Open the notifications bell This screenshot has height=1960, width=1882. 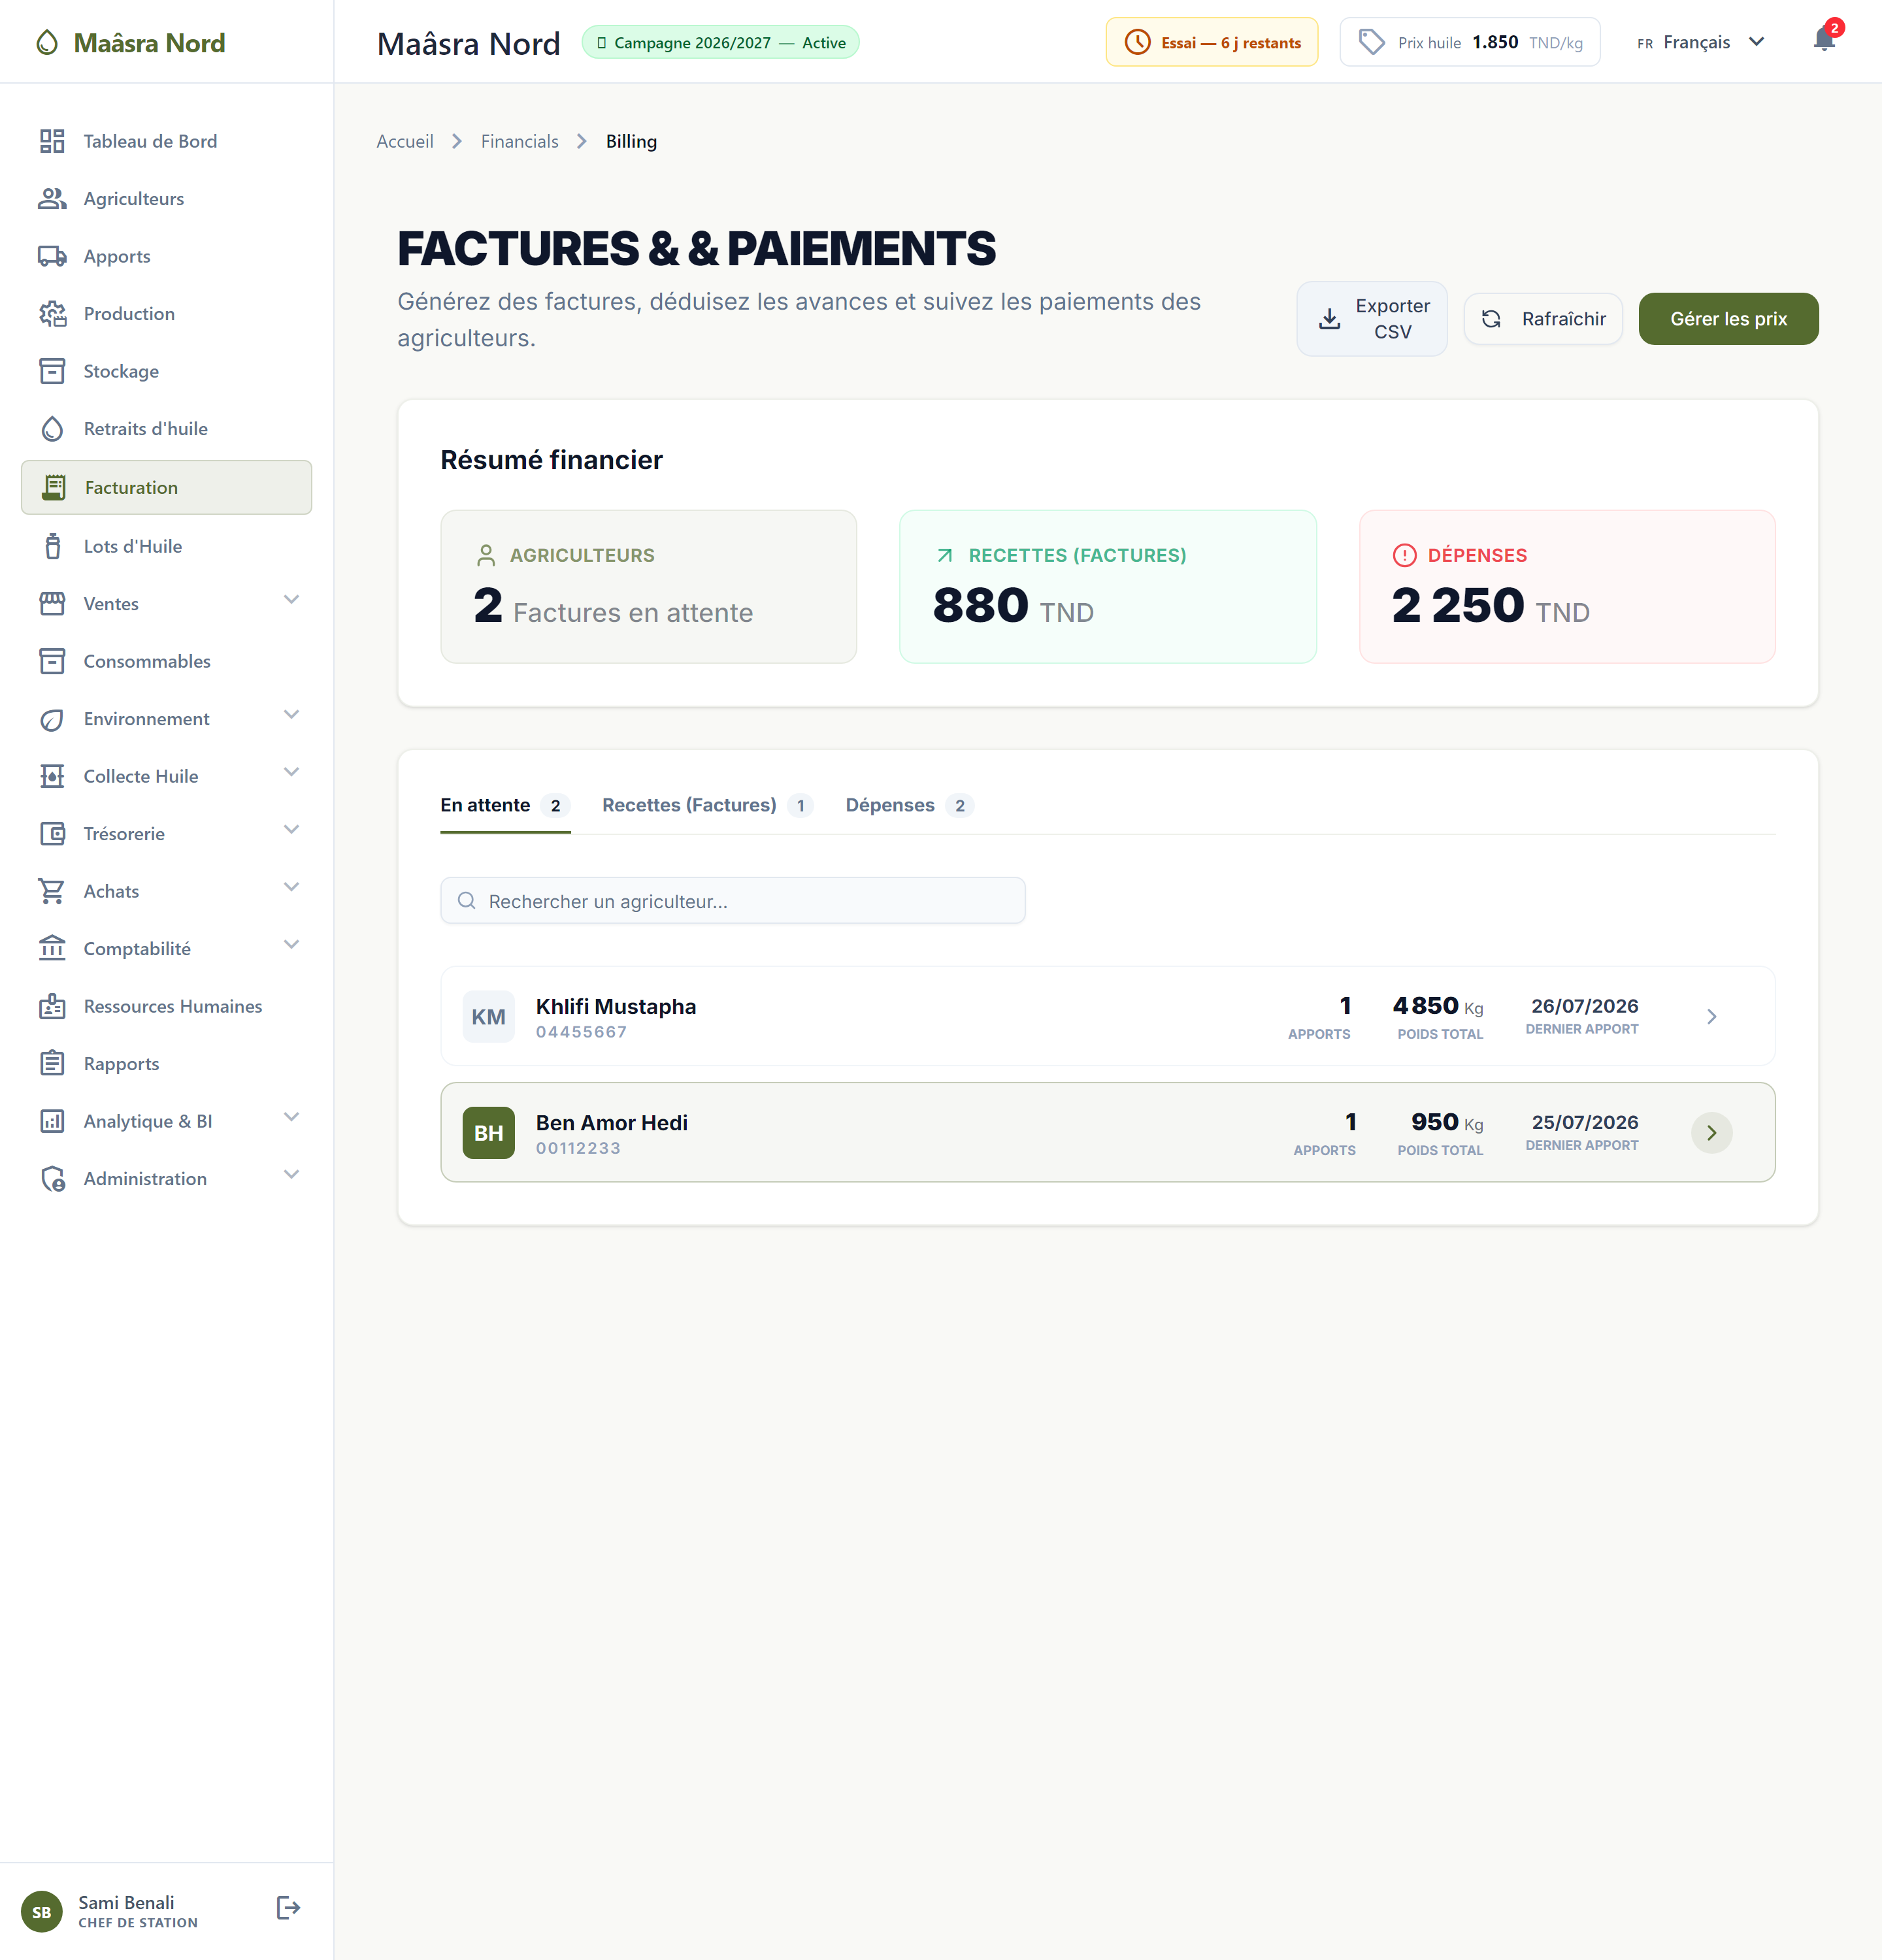1824,40
